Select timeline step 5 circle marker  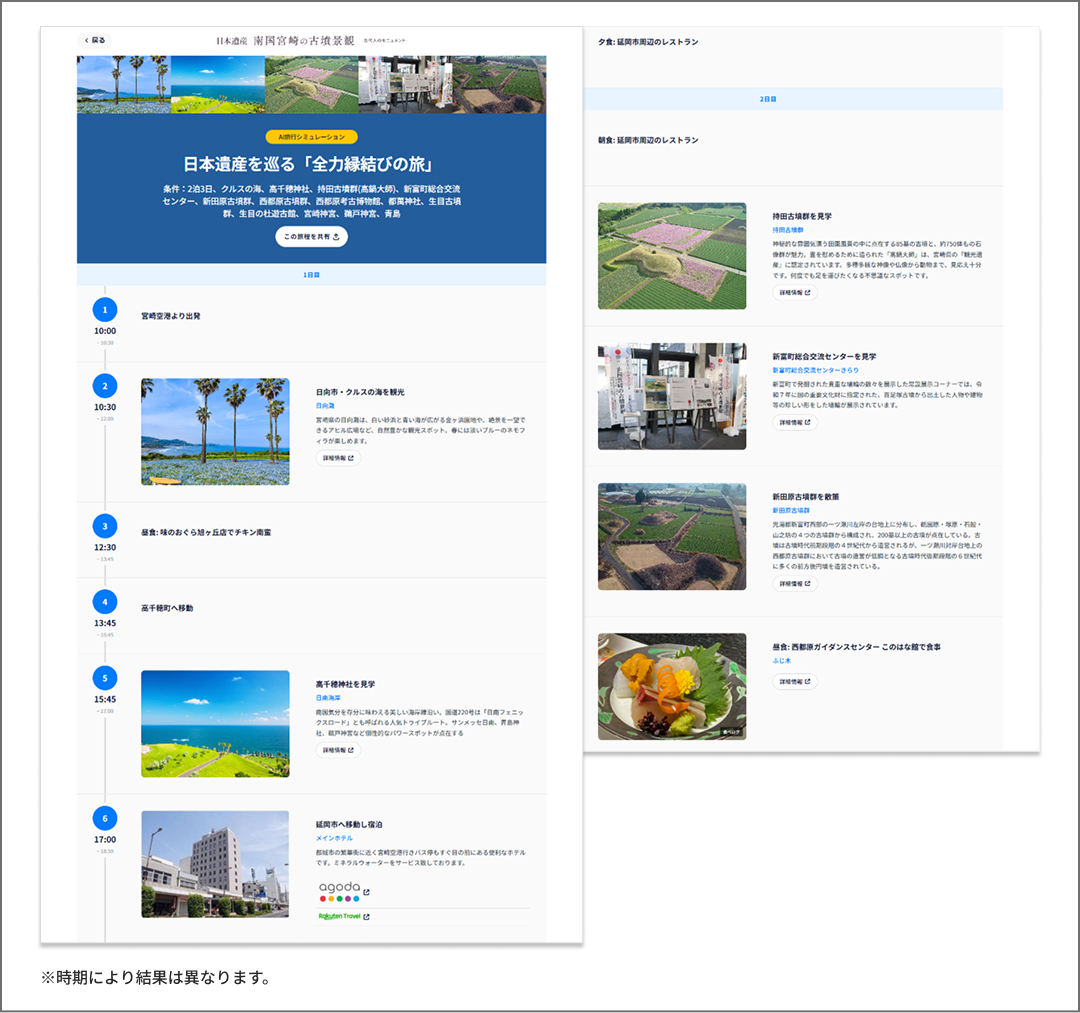(105, 678)
